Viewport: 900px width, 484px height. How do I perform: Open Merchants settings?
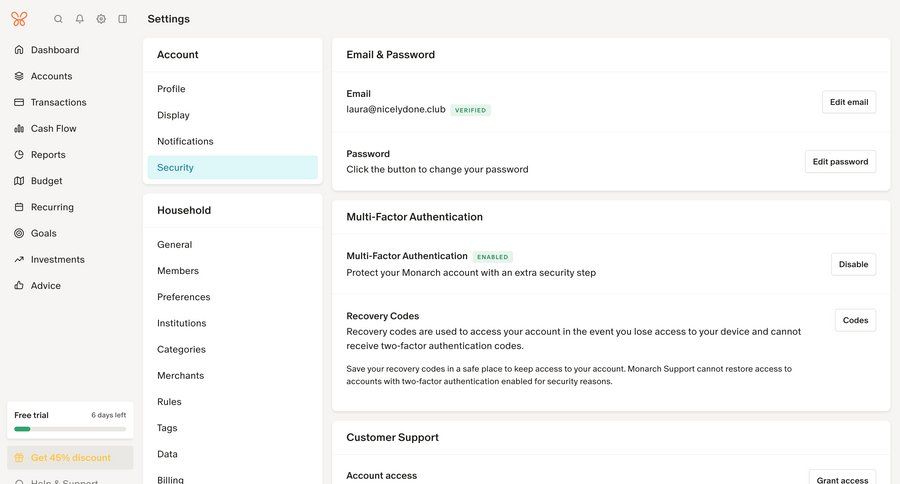click(232, 375)
